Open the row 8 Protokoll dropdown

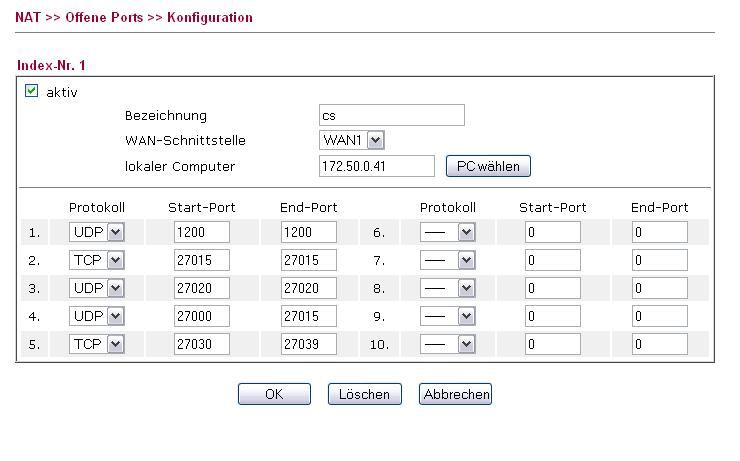pyautogui.click(x=447, y=288)
